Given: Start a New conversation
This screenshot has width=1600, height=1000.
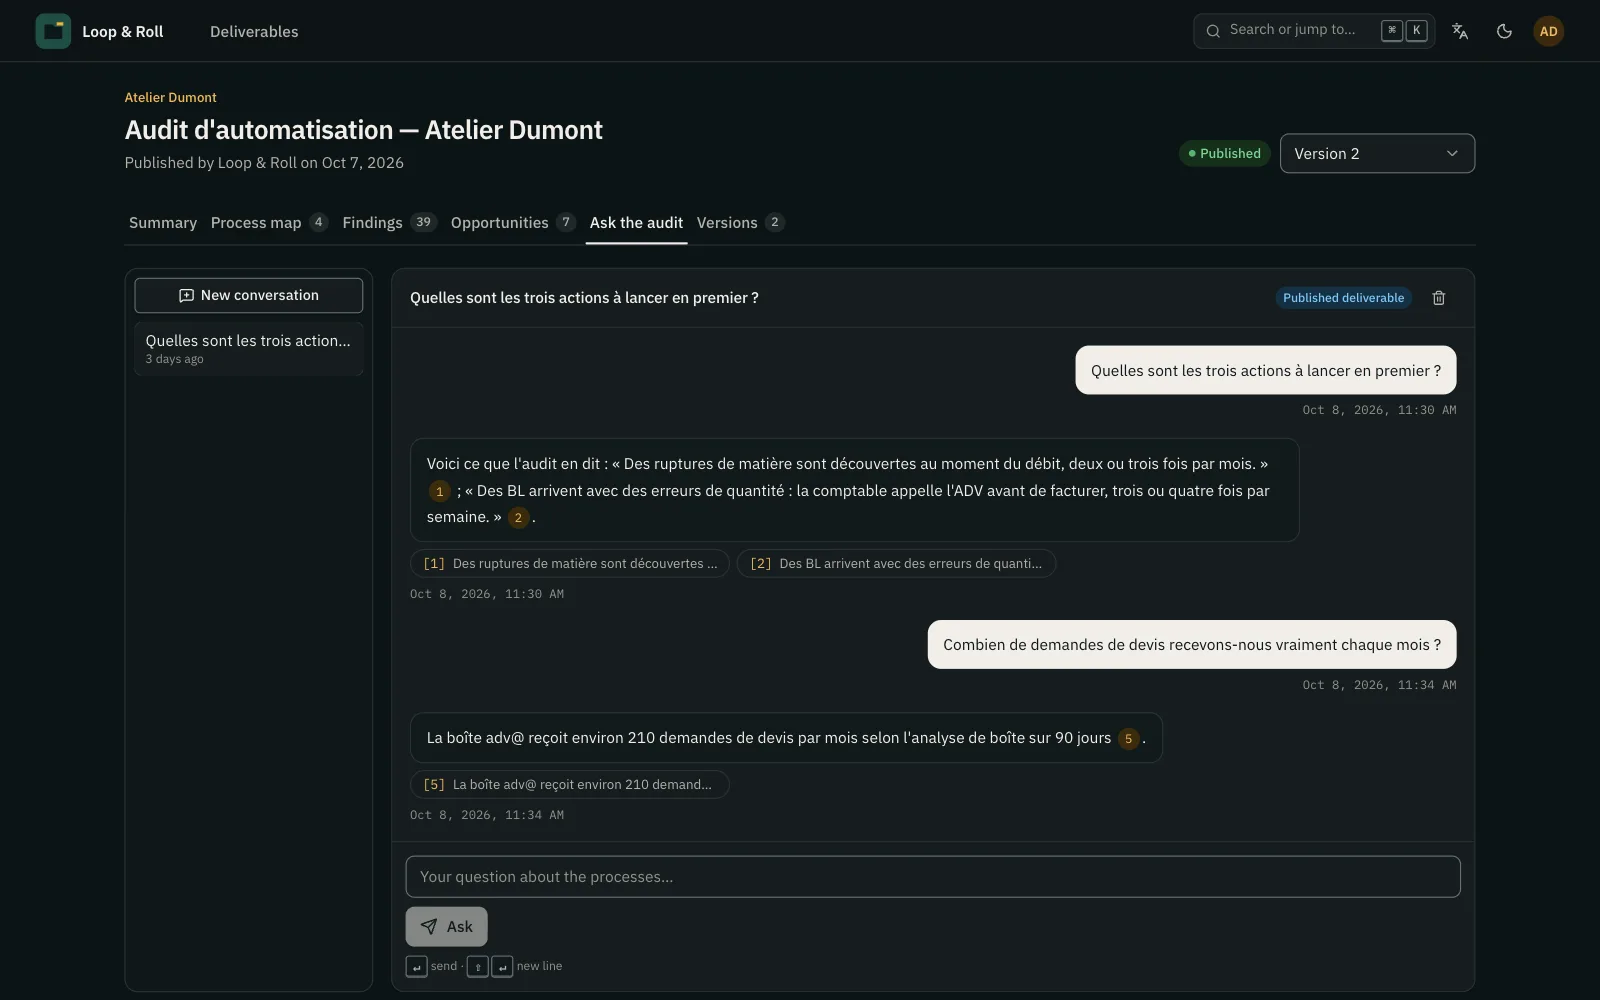Looking at the screenshot, I should coord(249,295).
